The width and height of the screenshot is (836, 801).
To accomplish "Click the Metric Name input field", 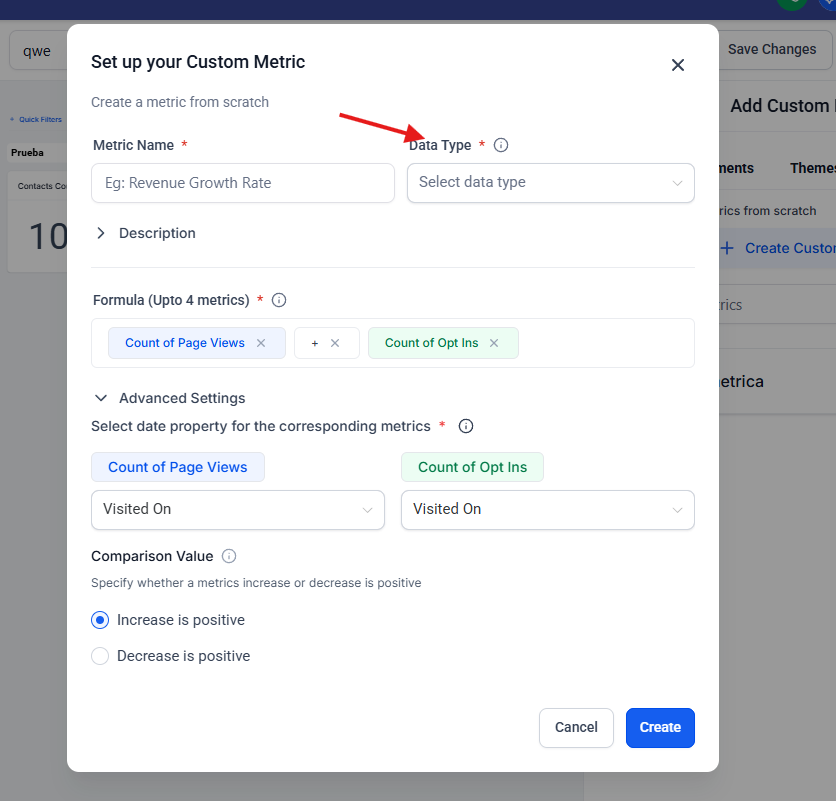I will pos(243,183).
